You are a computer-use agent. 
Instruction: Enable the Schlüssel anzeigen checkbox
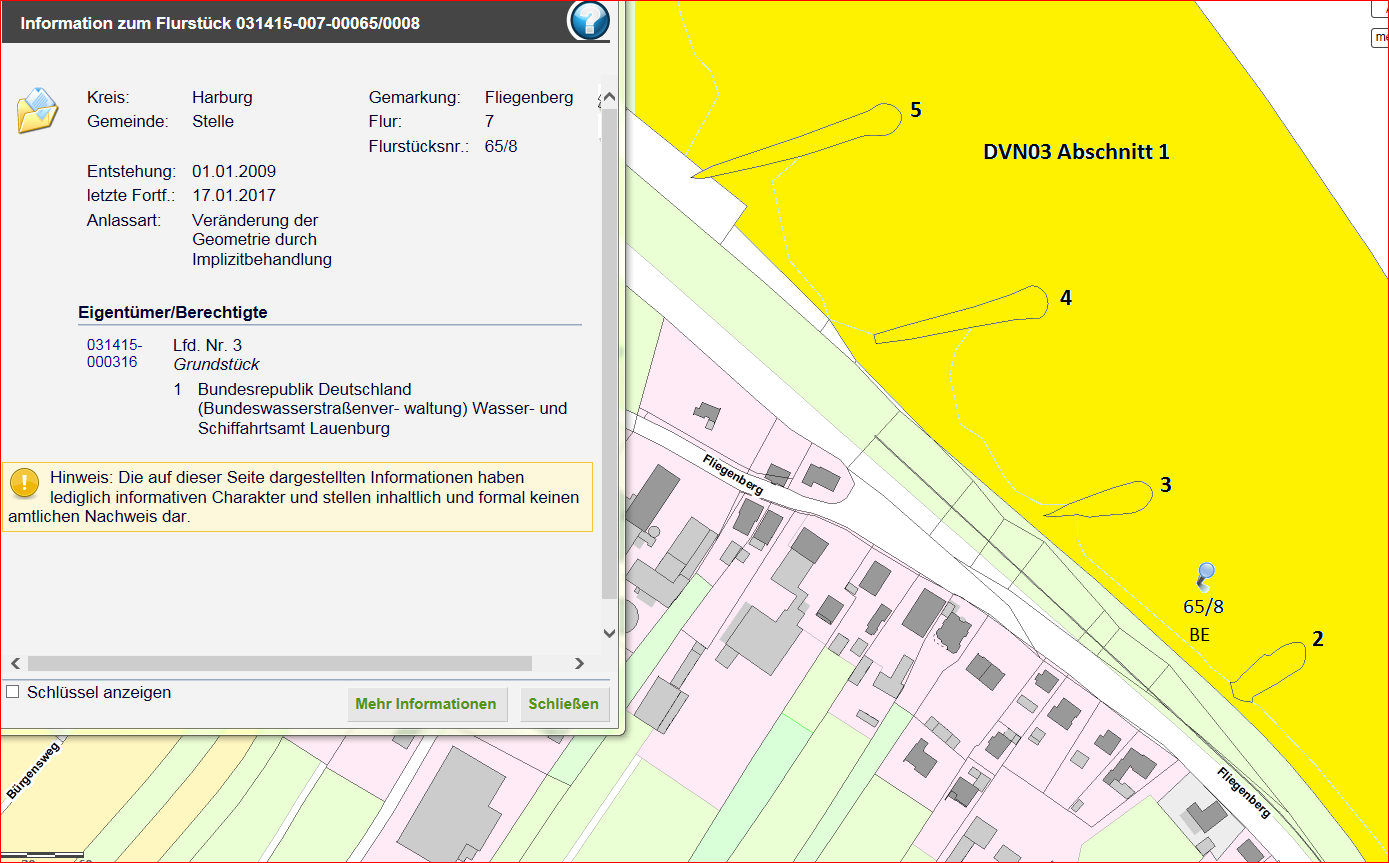tap(13, 692)
